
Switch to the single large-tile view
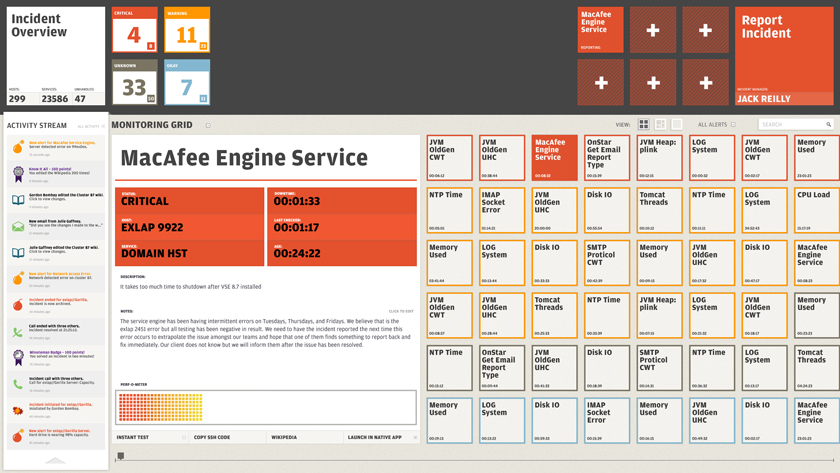(x=677, y=124)
